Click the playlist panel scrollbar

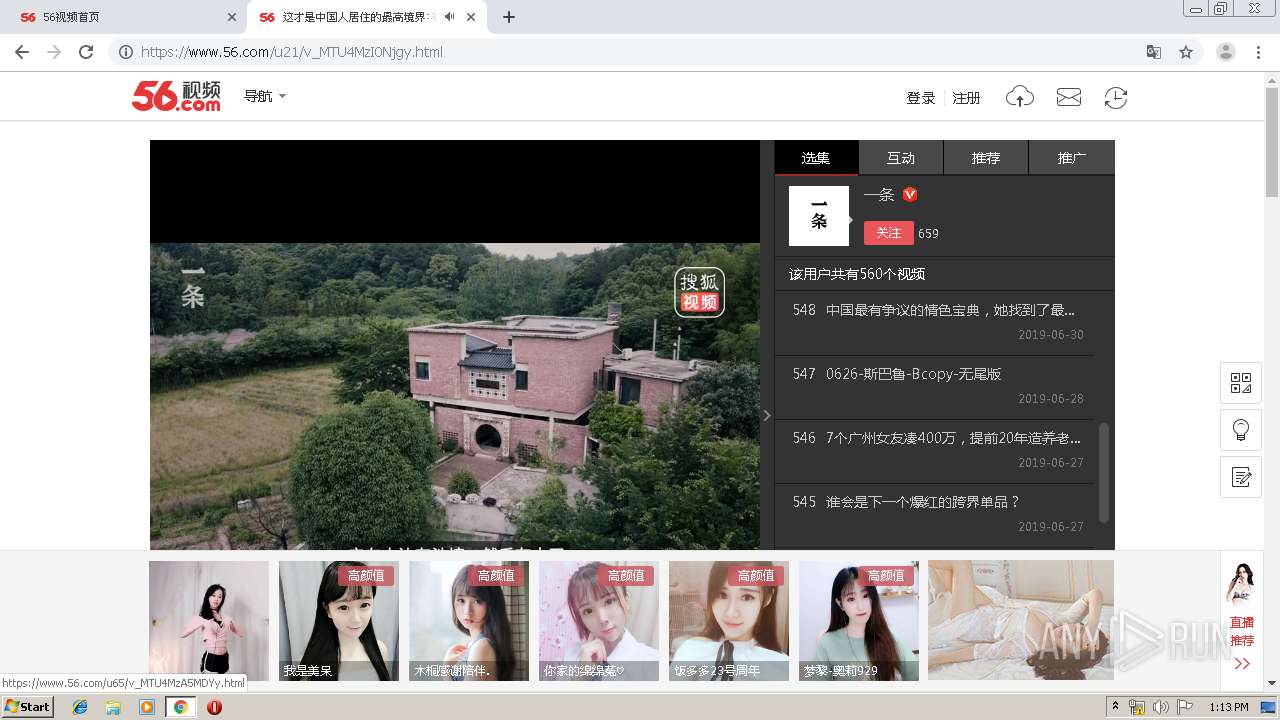pos(1104,472)
